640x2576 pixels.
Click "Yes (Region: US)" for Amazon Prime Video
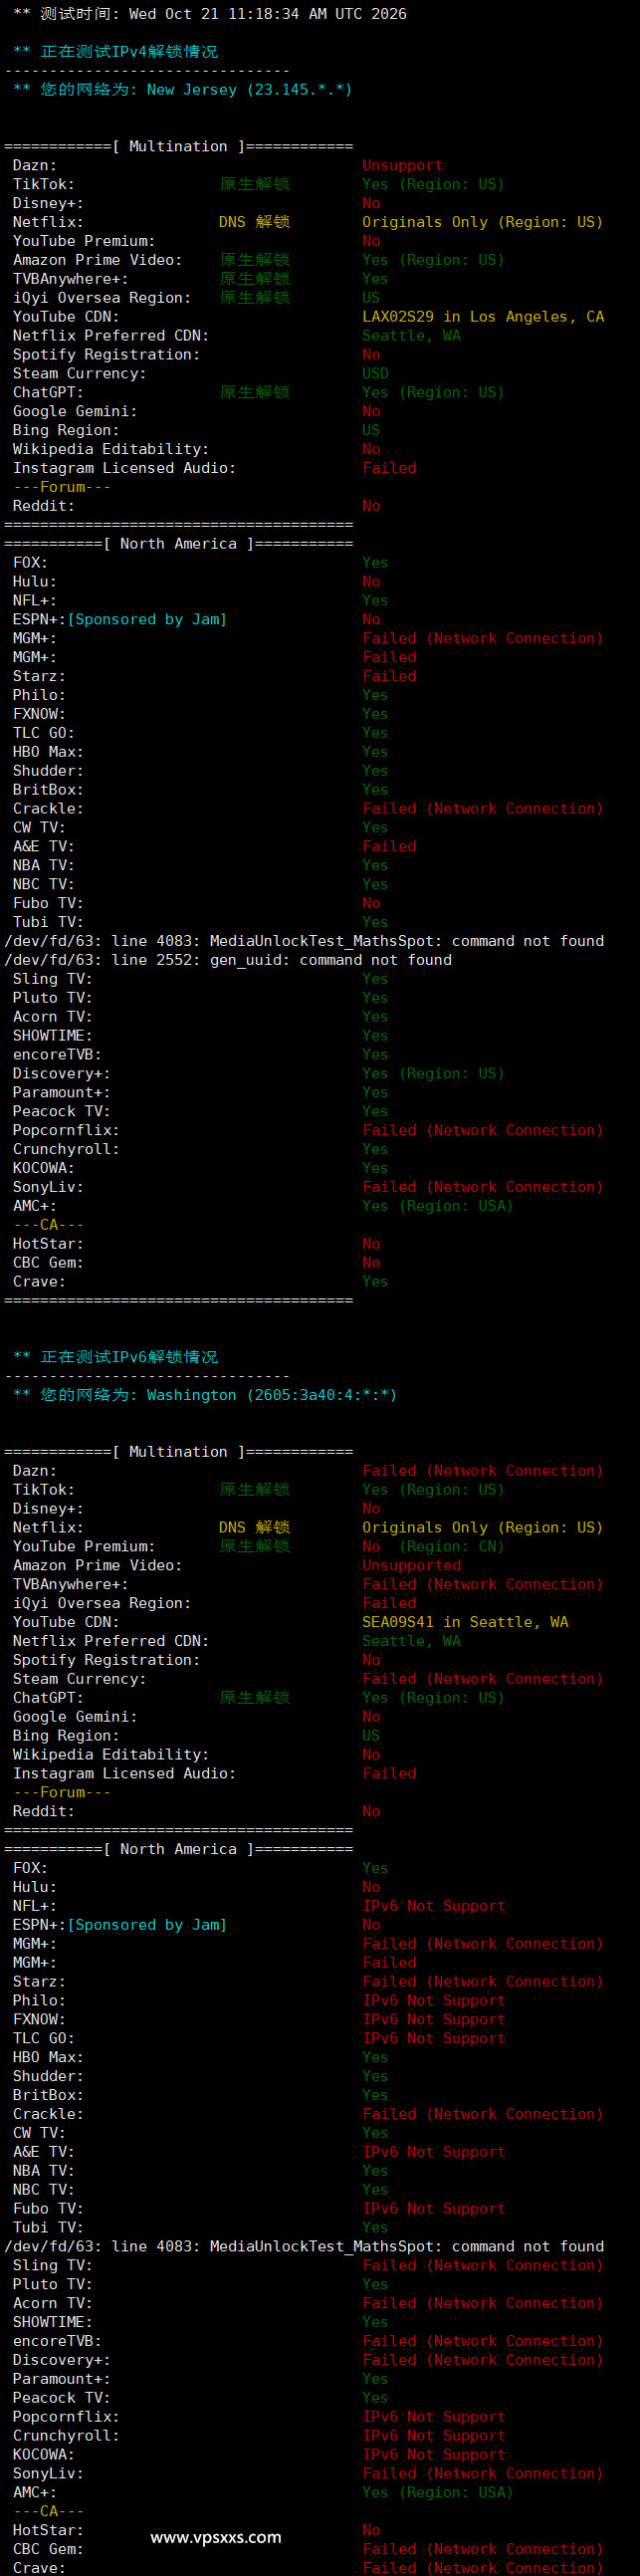click(433, 260)
